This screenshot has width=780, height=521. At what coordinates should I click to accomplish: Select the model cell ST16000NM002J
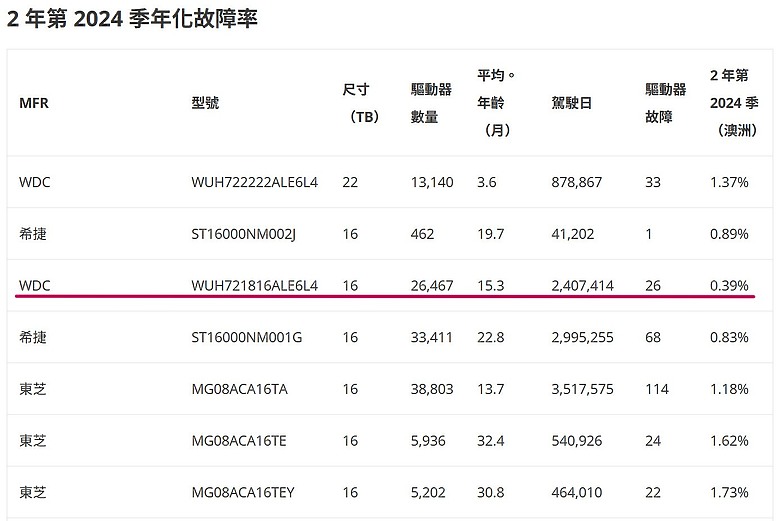[243, 234]
